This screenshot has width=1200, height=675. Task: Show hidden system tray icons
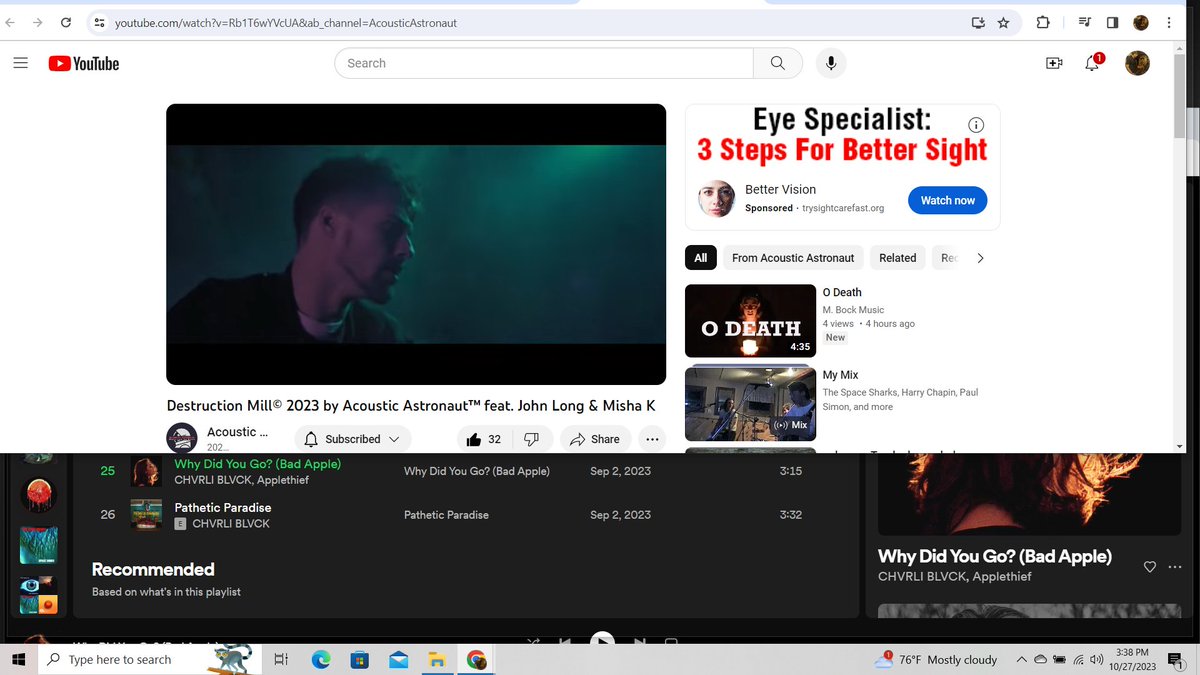(1021, 660)
